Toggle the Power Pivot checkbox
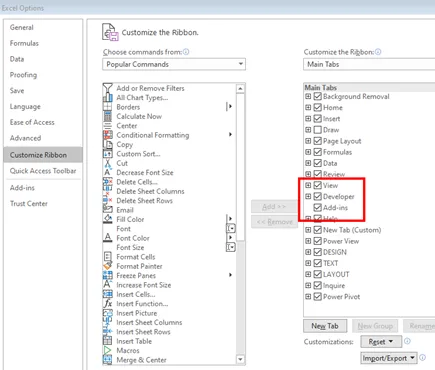 pyautogui.click(x=318, y=296)
